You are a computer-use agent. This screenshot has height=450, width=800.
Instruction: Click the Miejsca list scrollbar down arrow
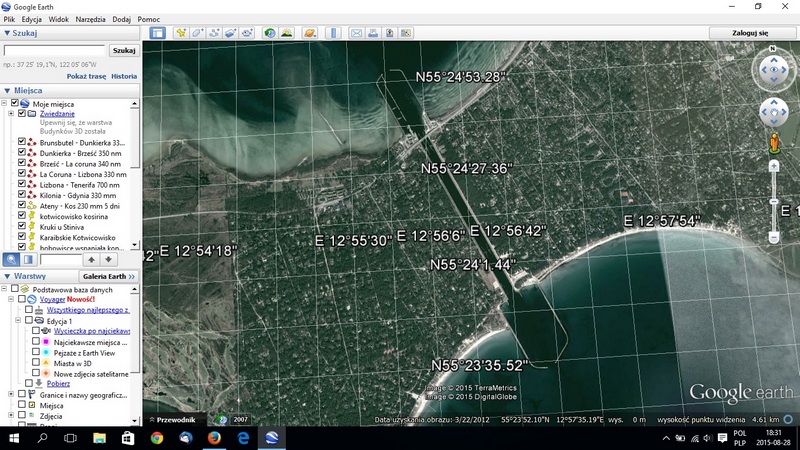click(x=135, y=245)
